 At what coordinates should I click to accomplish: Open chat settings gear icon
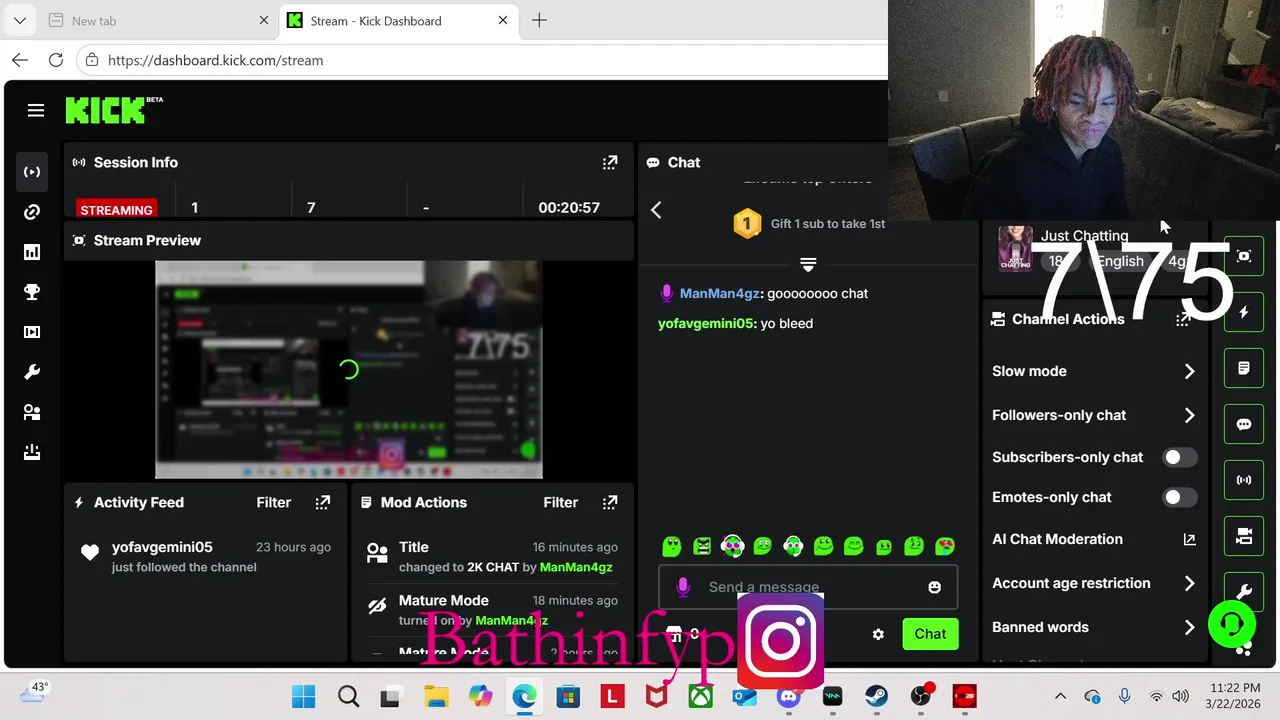pyautogui.click(x=878, y=634)
